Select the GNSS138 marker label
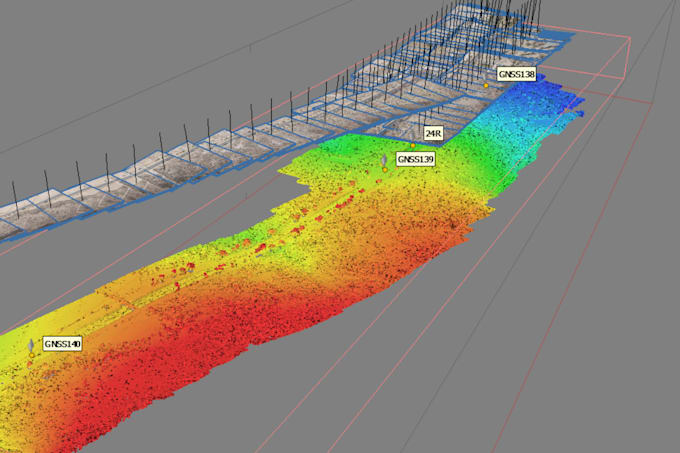Screen dimensions: 680x453 (516, 74)
